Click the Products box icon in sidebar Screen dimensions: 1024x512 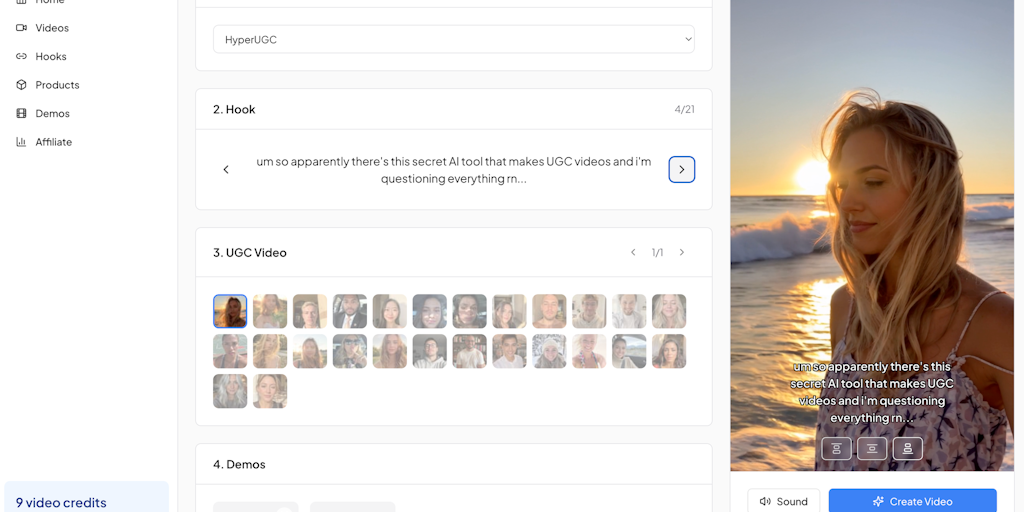pos(22,85)
